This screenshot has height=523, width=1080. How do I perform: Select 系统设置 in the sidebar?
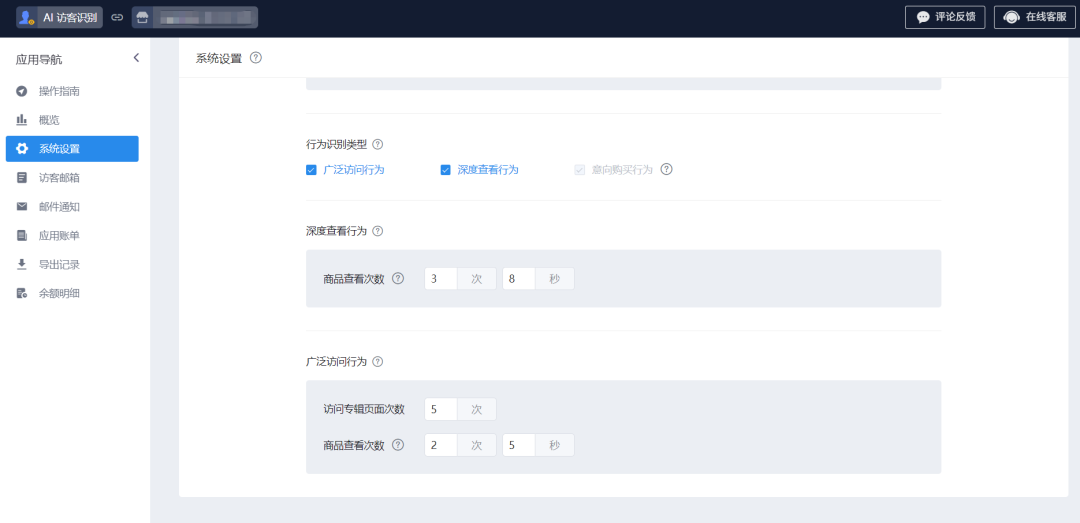coord(72,149)
